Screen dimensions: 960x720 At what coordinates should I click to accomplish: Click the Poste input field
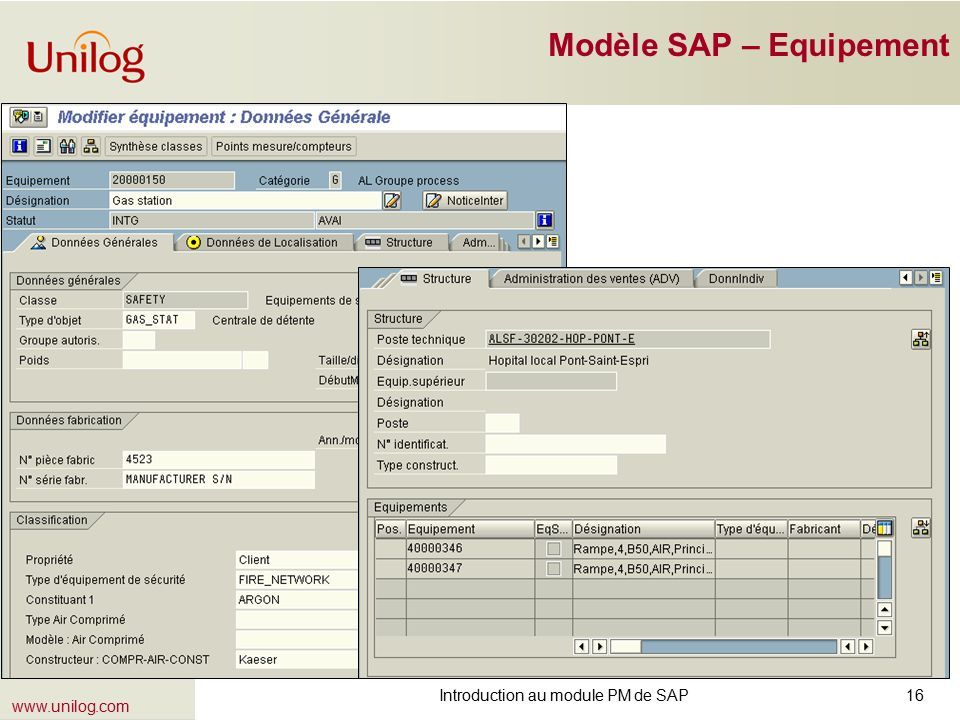(x=502, y=423)
